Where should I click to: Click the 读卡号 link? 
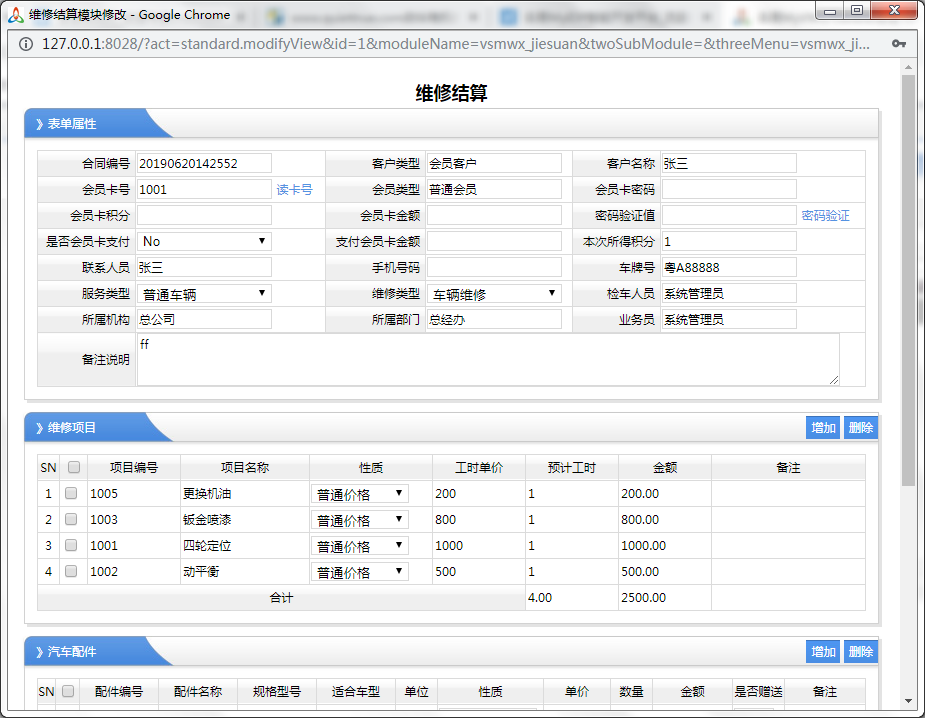click(294, 189)
